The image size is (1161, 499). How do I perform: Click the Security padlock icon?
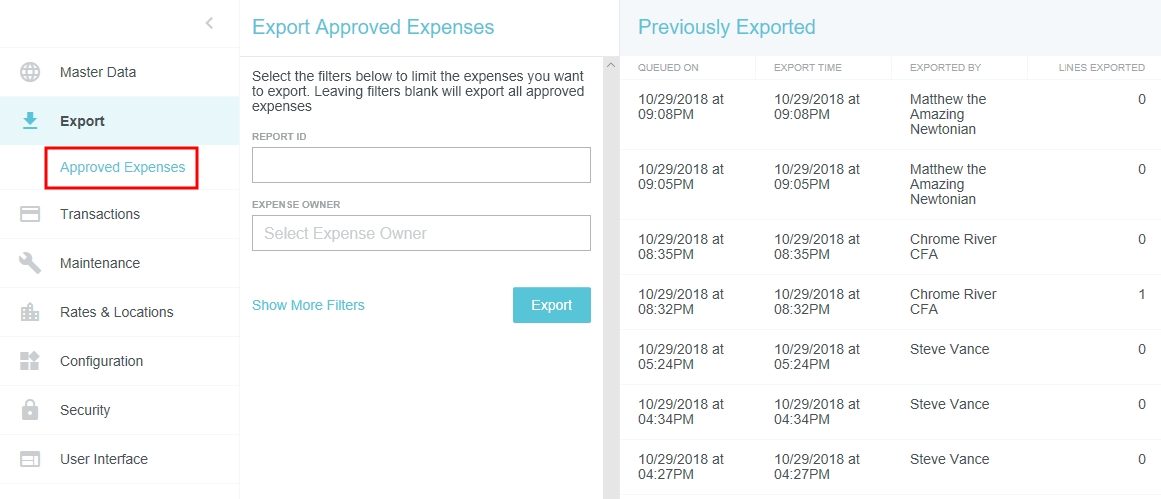pyautogui.click(x=30, y=410)
